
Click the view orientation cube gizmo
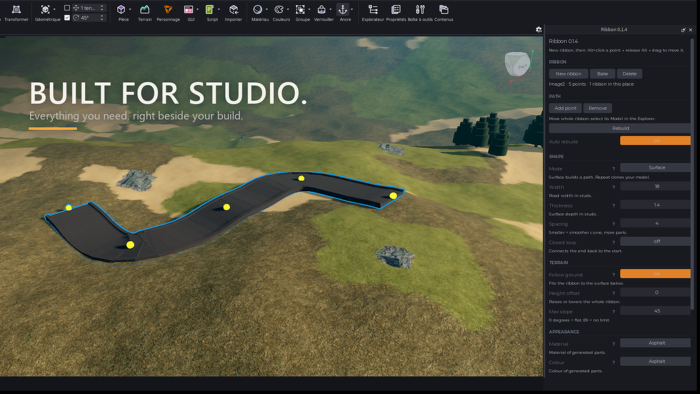click(517, 64)
